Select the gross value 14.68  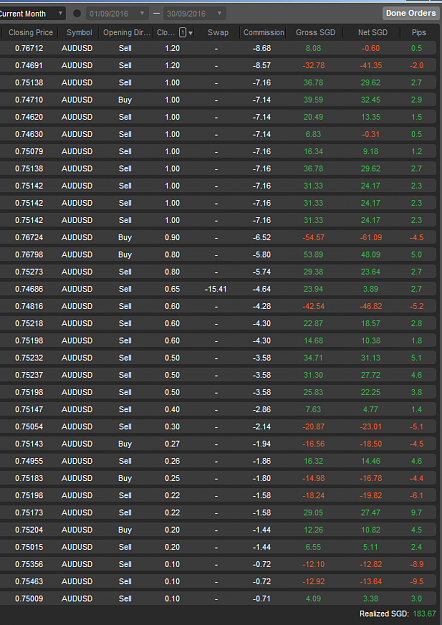pyautogui.click(x=313, y=341)
